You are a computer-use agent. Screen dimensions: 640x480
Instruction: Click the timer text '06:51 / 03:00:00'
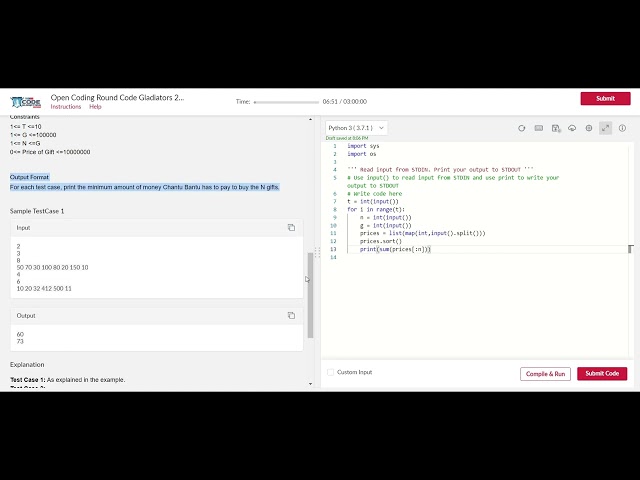tap(344, 102)
